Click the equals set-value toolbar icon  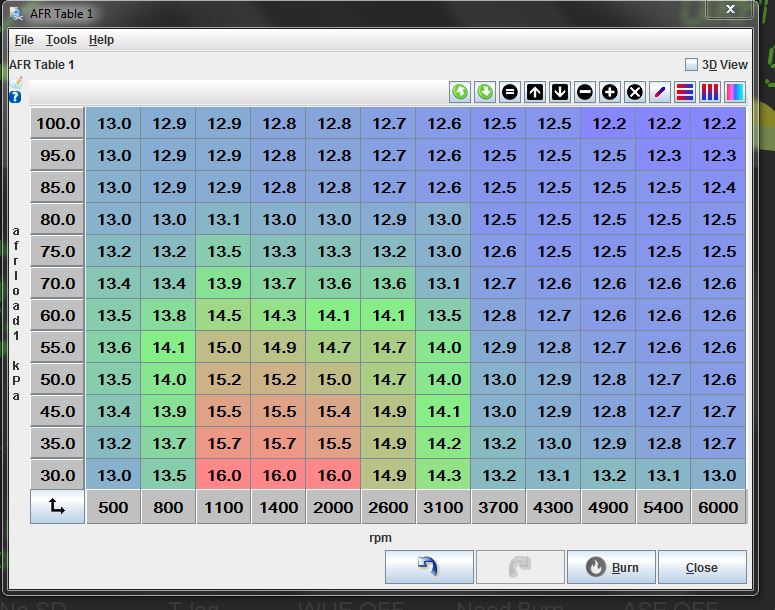510,92
